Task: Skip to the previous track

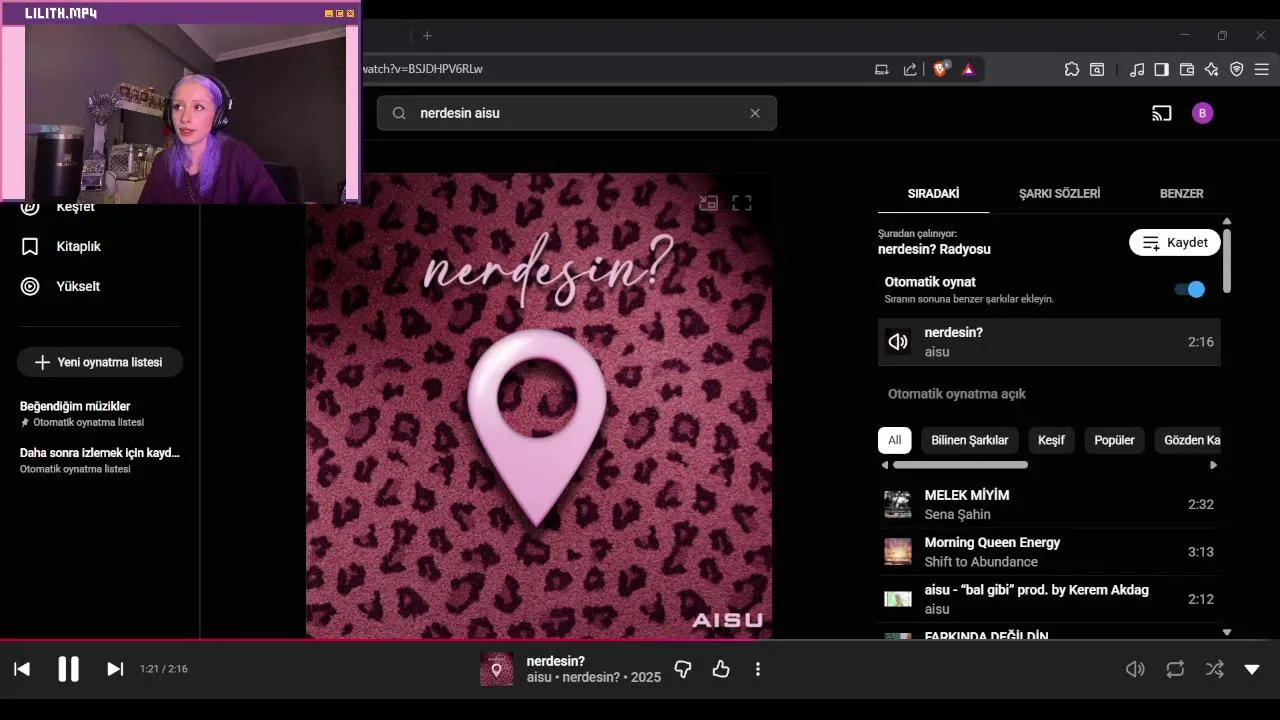Action: 22,669
